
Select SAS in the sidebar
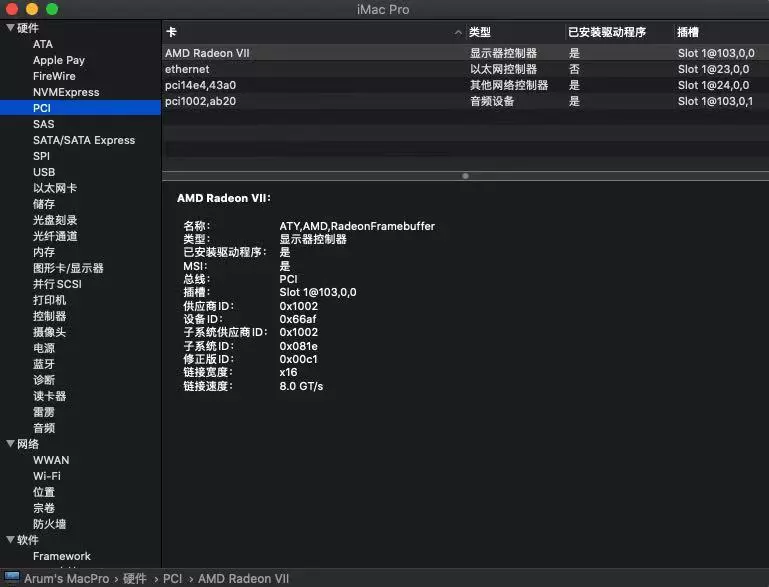[43, 124]
